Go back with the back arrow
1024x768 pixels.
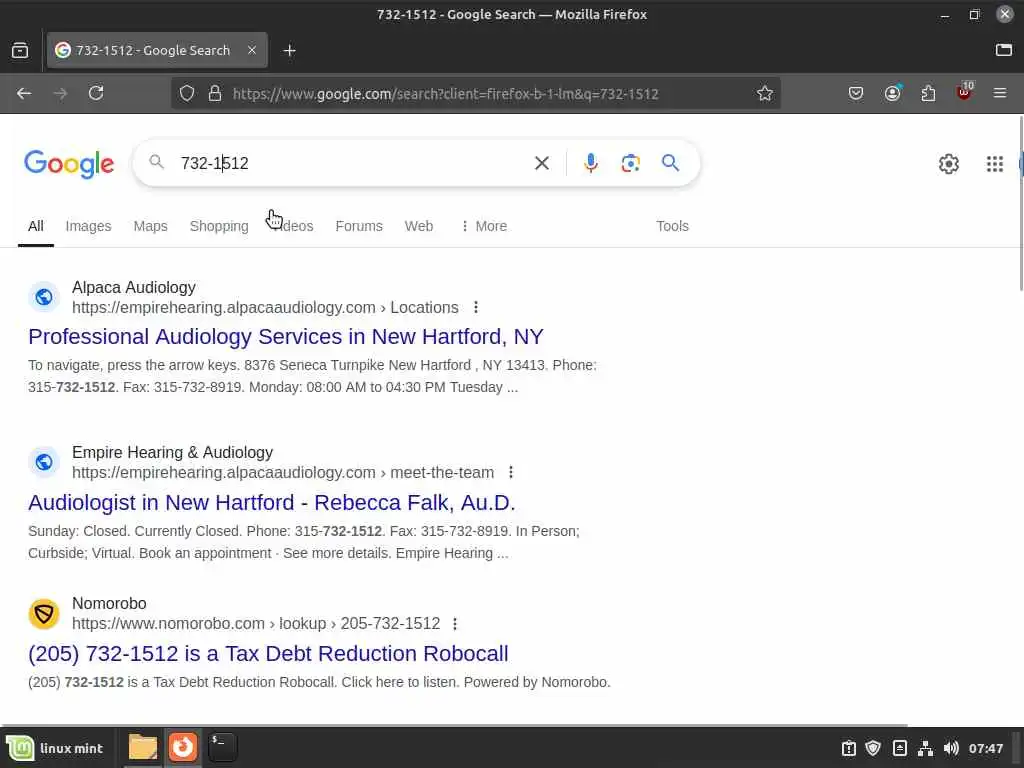click(24, 93)
